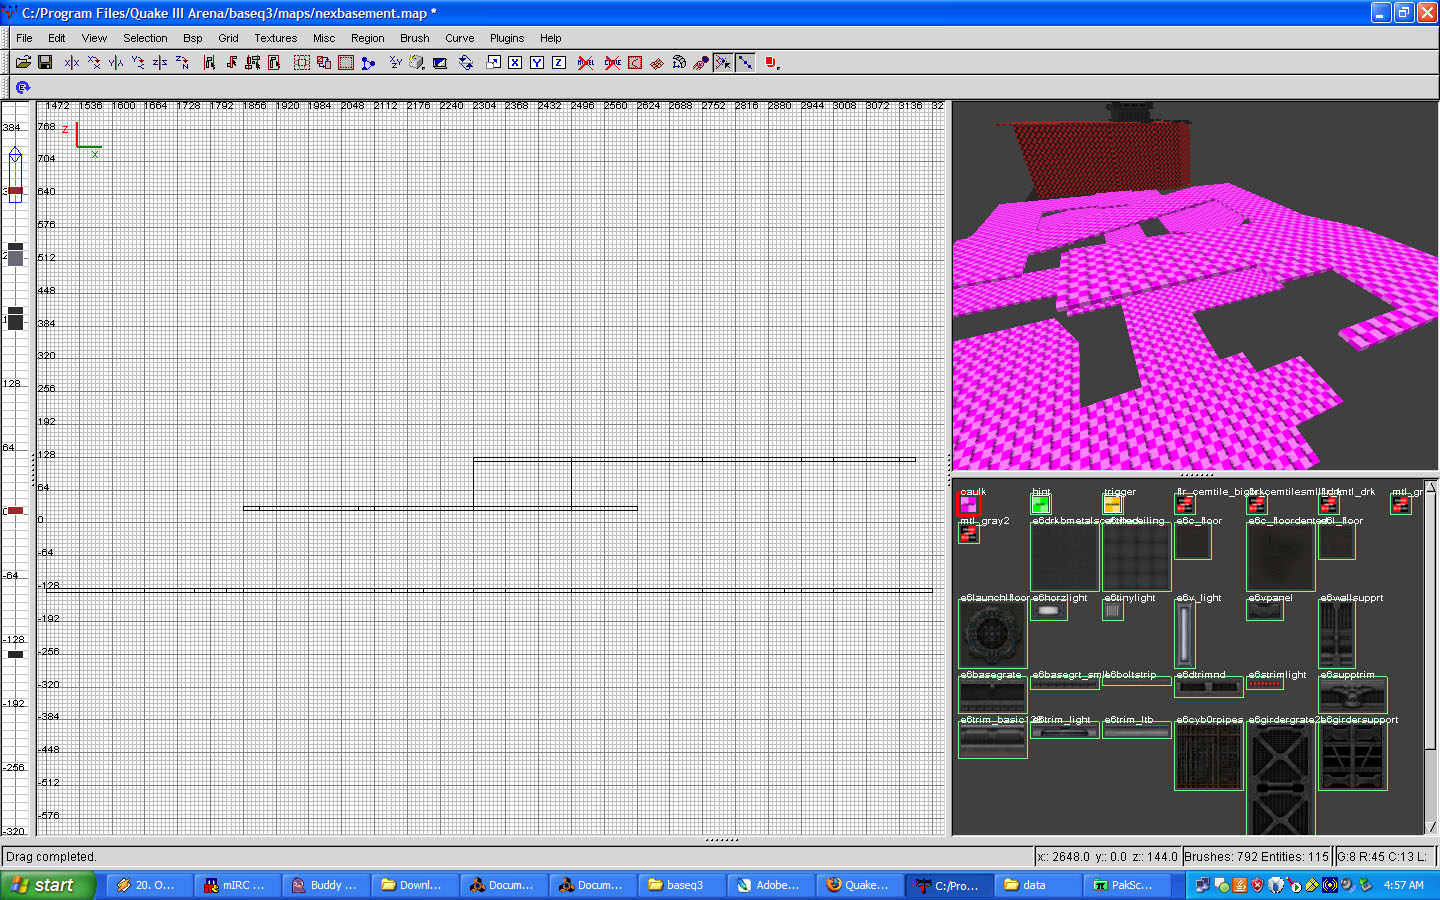
Task: Toggle the Y axis scale lock
Action: coord(537,62)
